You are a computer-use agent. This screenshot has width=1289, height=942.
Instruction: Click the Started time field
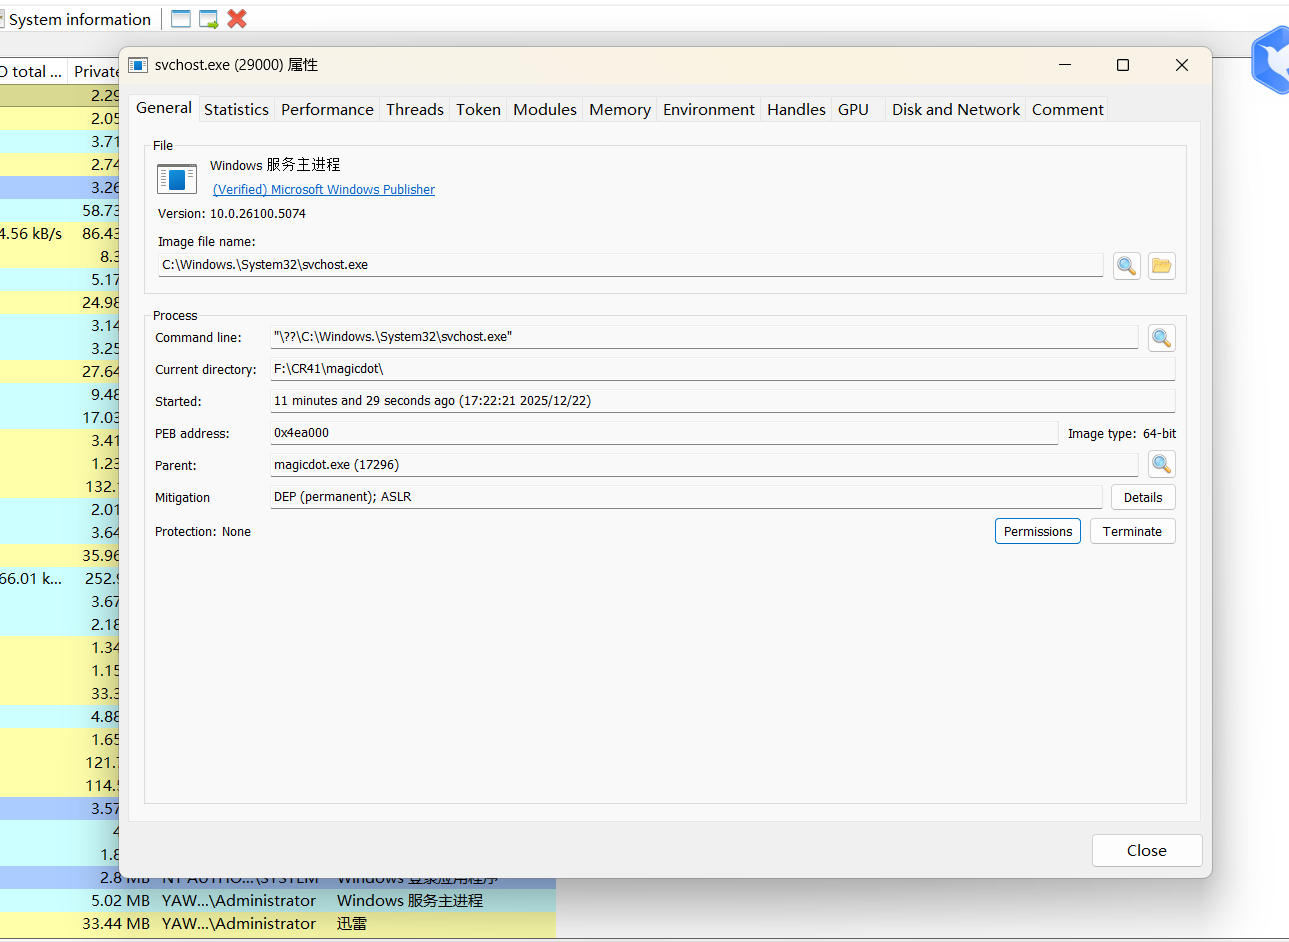[x=722, y=401]
